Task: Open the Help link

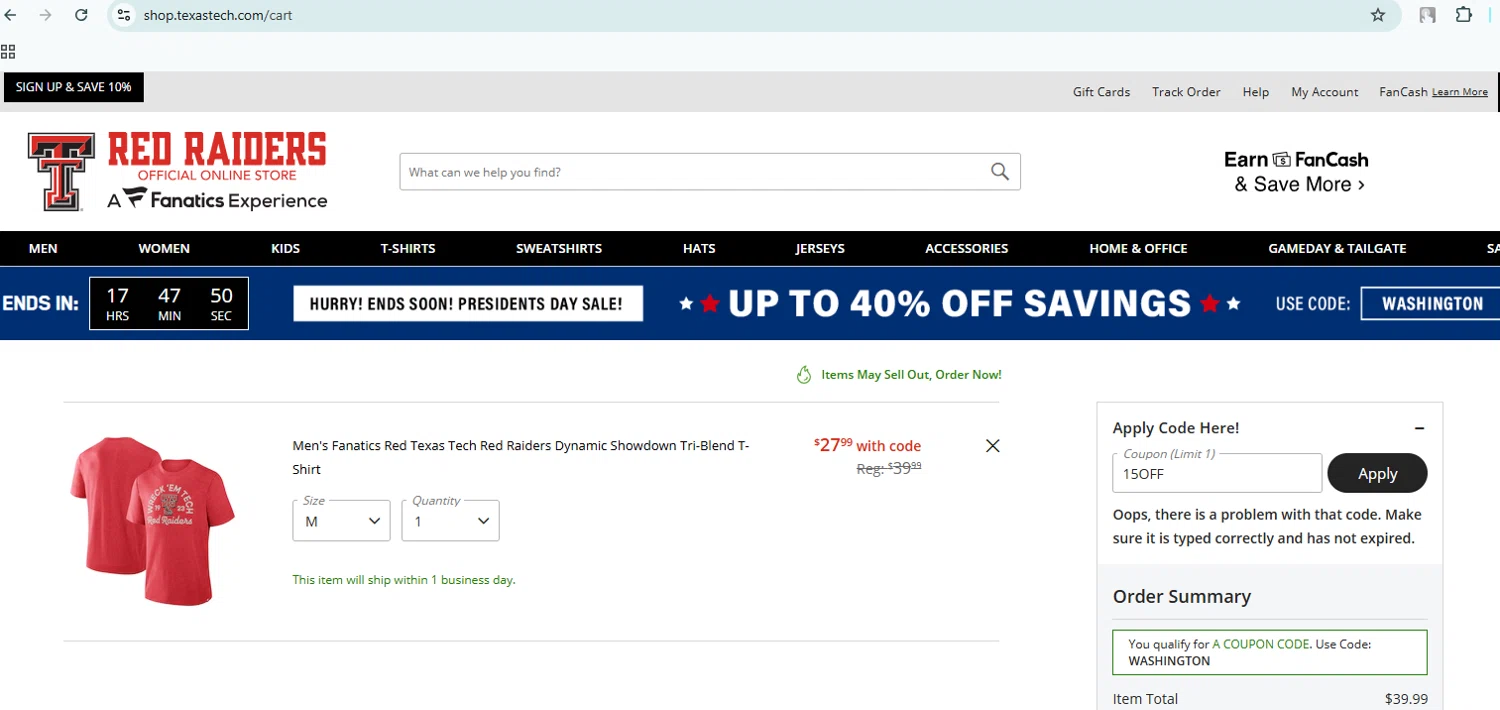Action: 1256,92
